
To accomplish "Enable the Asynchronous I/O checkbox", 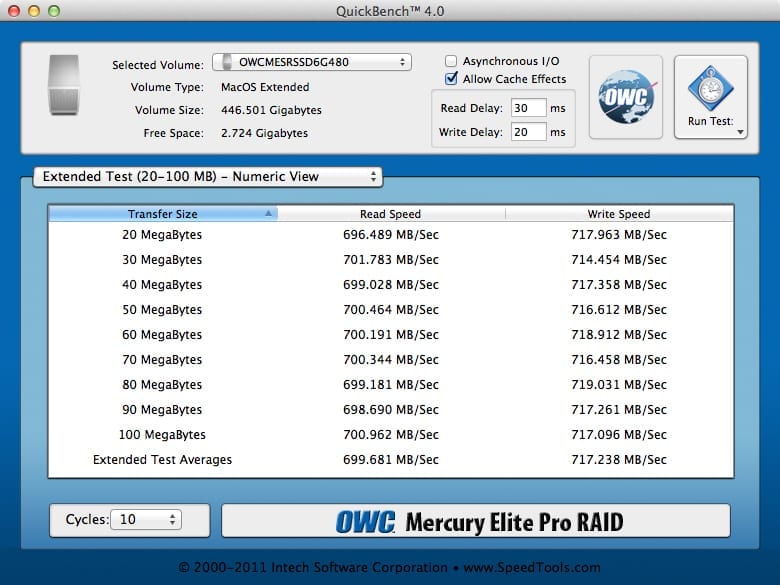I will [x=452, y=62].
